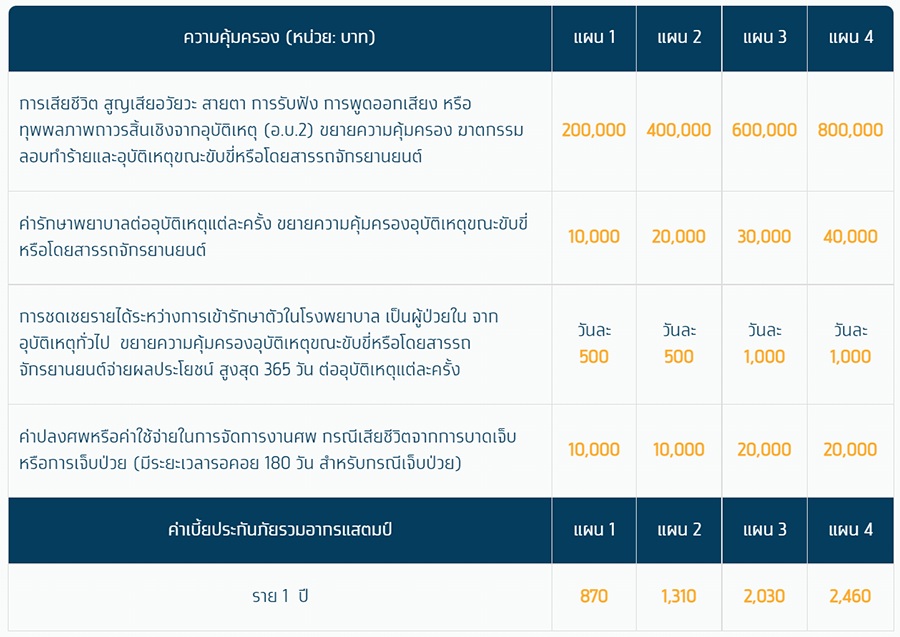Click the ค่าเบี้ยประกันภัยรวมอากรแสตมป์ header

point(279,529)
